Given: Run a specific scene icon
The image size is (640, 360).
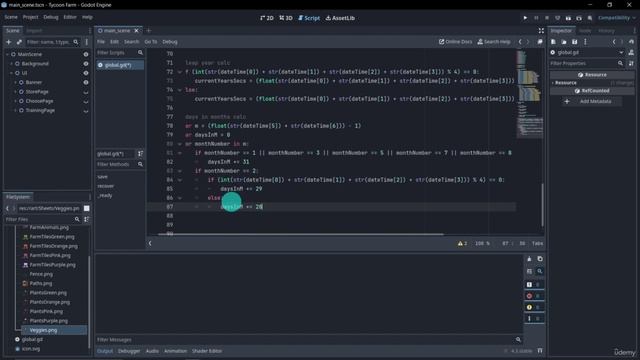Looking at the screenshot, I should coord(579,18).
